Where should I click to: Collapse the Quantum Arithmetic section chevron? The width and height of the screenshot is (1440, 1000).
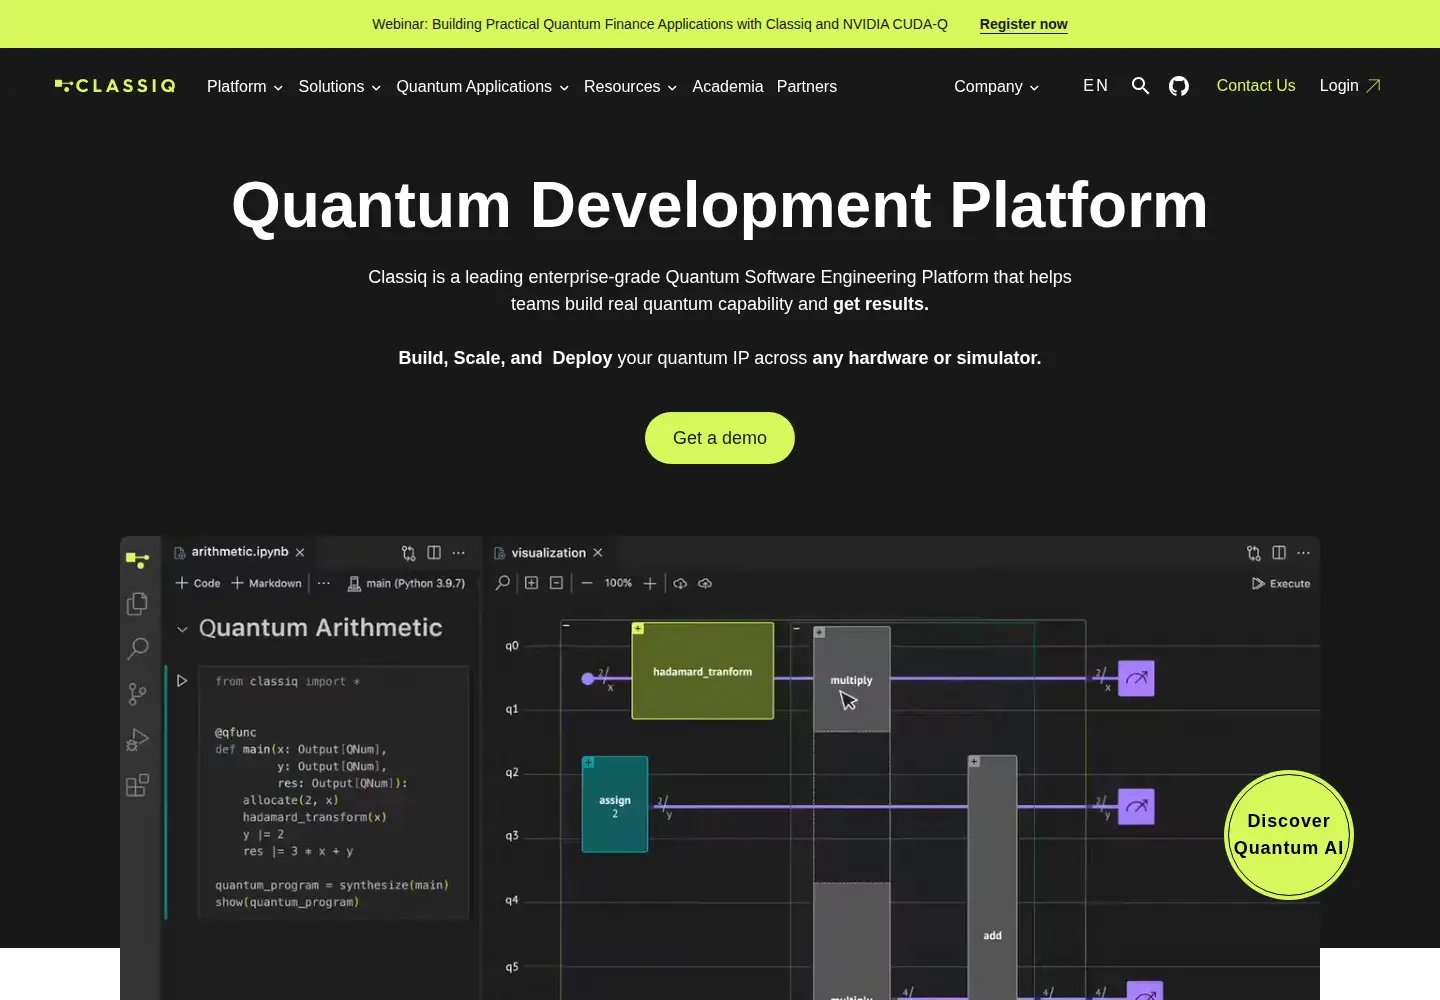pyautogui.click(x=182, y=629)
